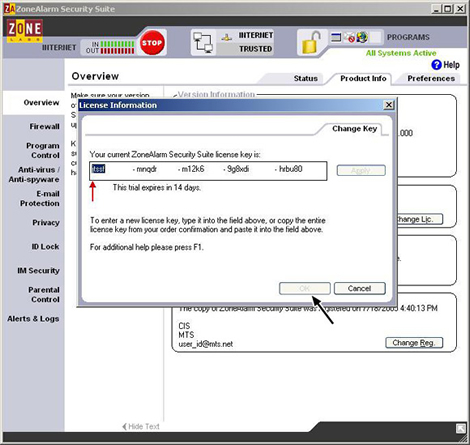Click the ZA title bar icon
Image resolution: width=470 pixels, height=445 pixels.
click(10, 9)
